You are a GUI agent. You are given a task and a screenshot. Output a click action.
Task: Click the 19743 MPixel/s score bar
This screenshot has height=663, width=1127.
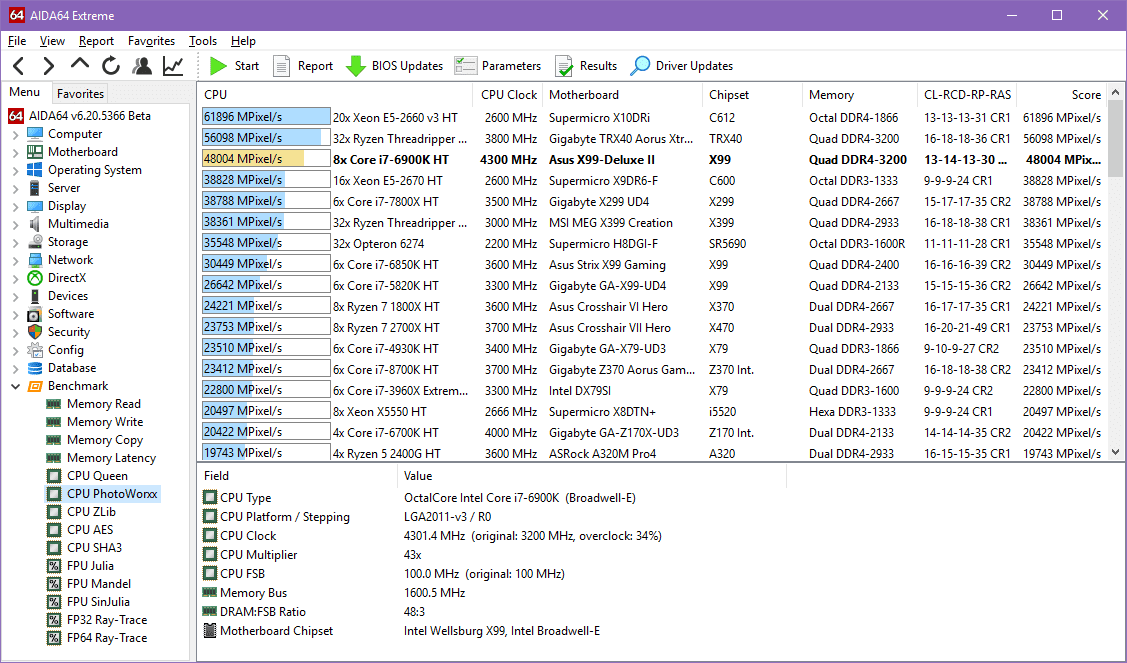[x=266, y=453]
